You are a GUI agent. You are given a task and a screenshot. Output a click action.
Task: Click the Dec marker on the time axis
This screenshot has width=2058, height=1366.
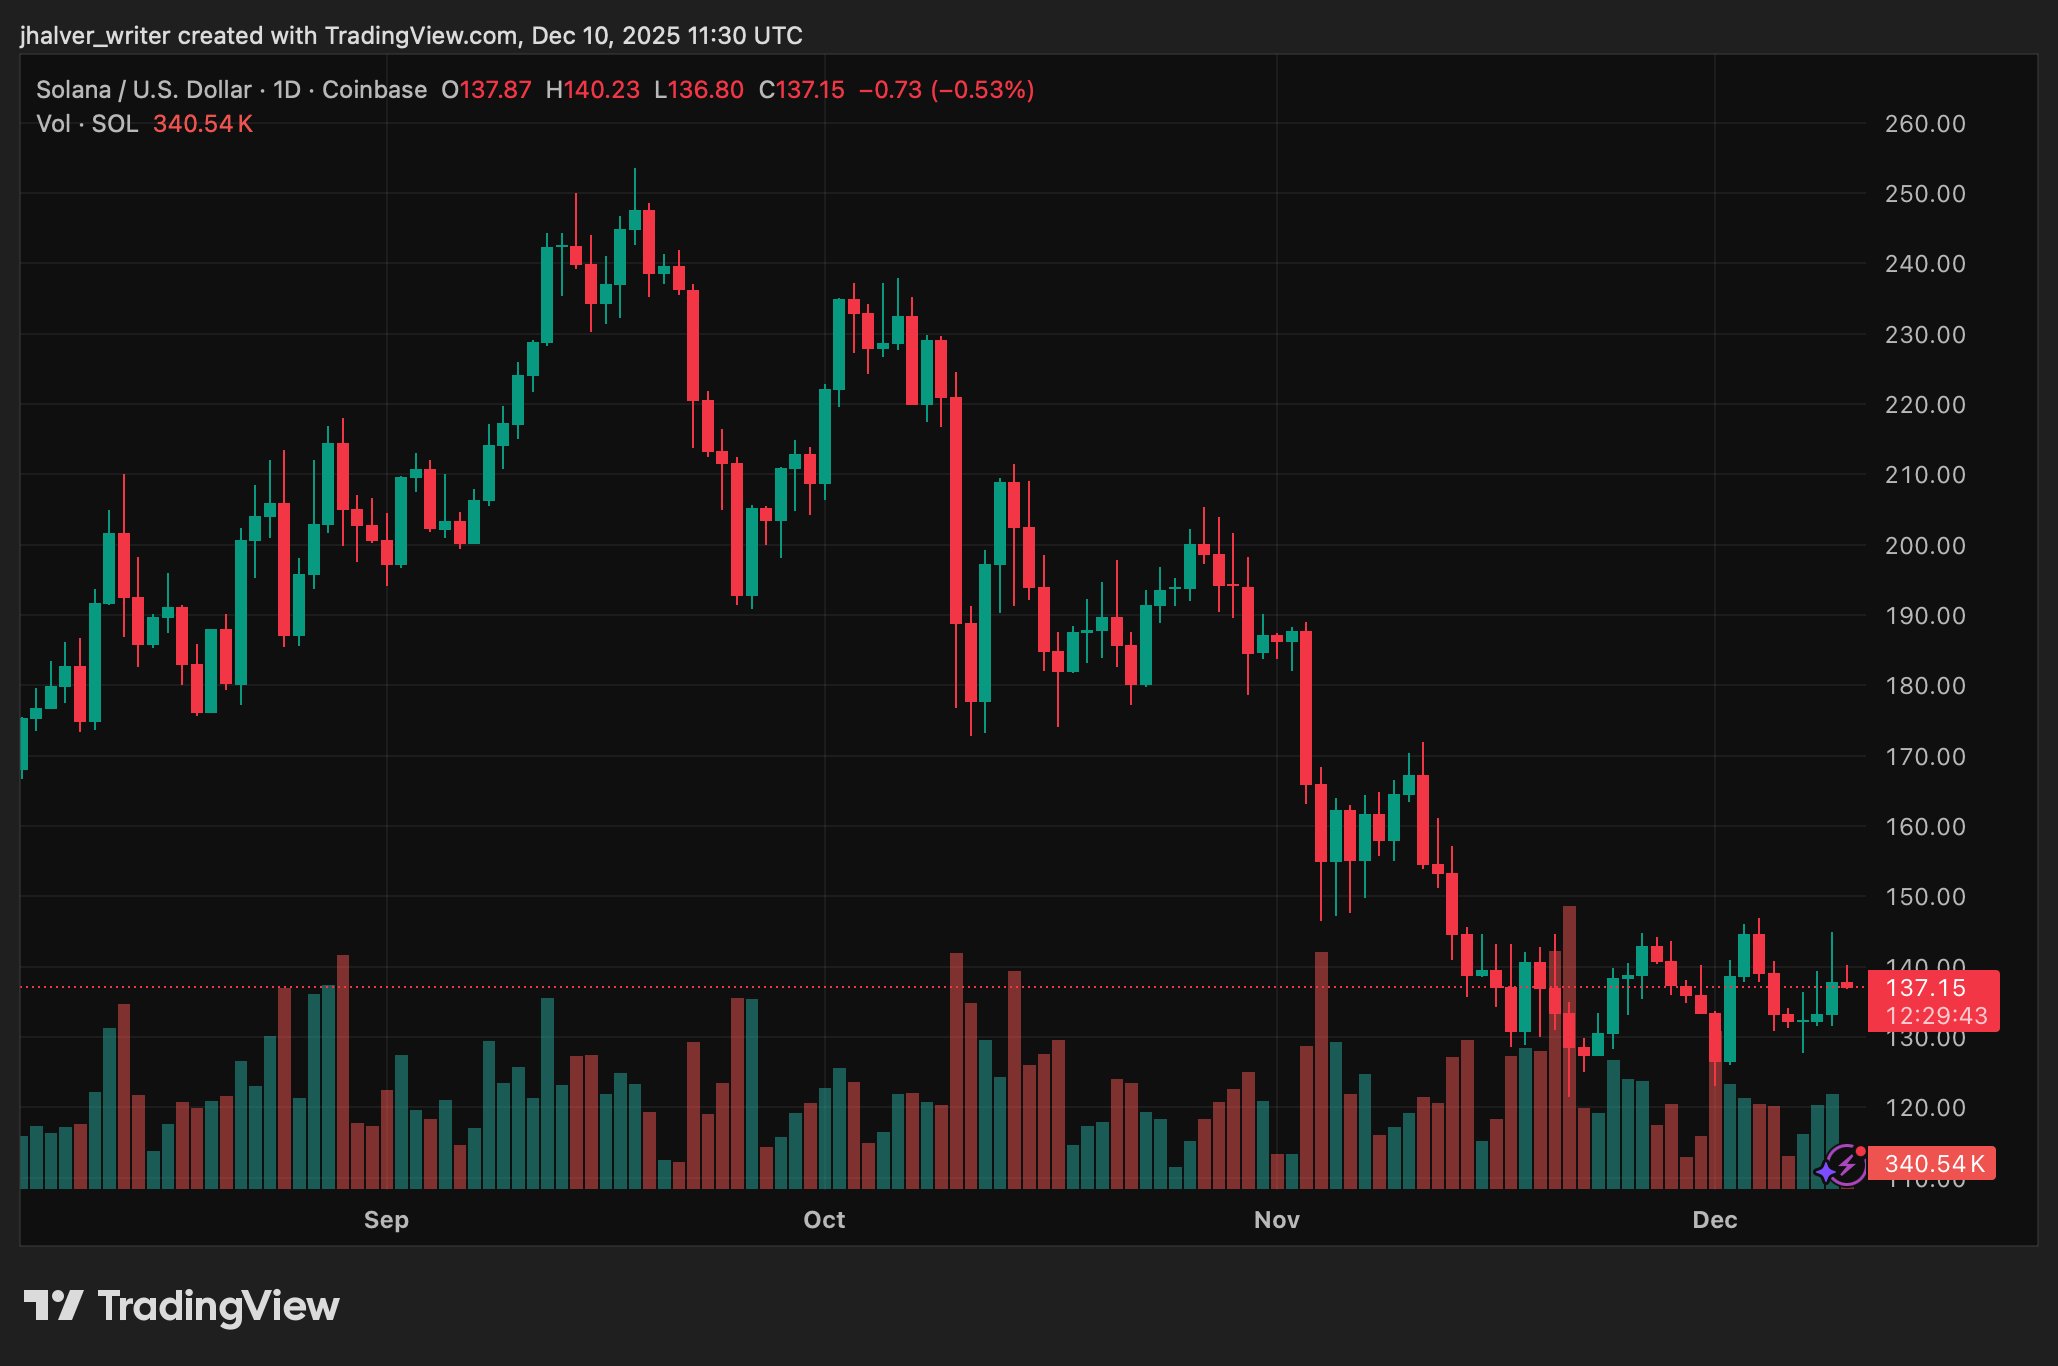coord(1714,1220)
